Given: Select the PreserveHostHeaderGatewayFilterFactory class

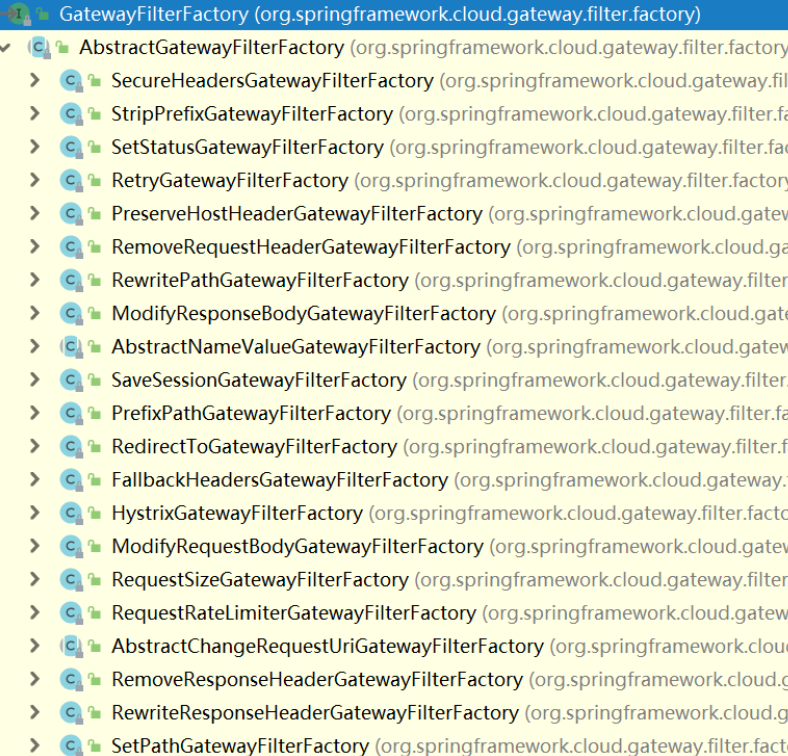Looking at the screenshot, I should (x=297, y=214).
